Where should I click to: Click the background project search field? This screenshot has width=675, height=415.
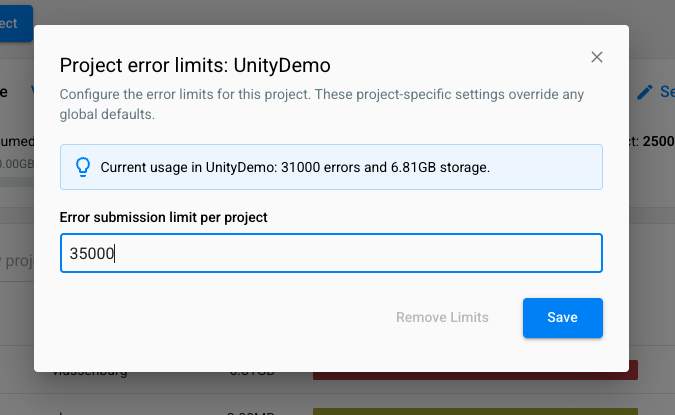[17, 260]
